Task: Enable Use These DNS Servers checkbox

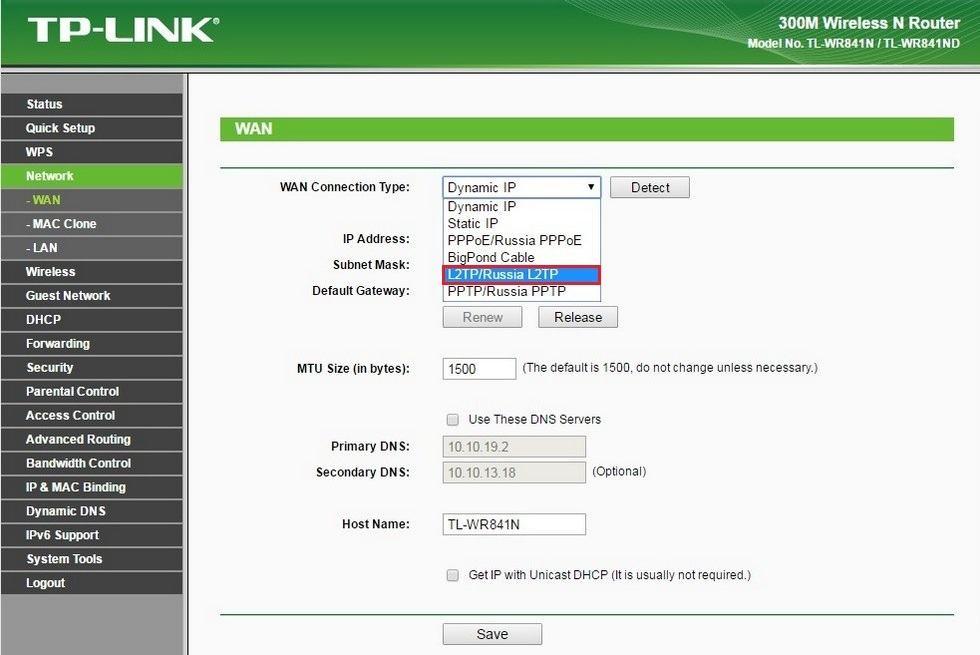Action: (x=452, y=419)
